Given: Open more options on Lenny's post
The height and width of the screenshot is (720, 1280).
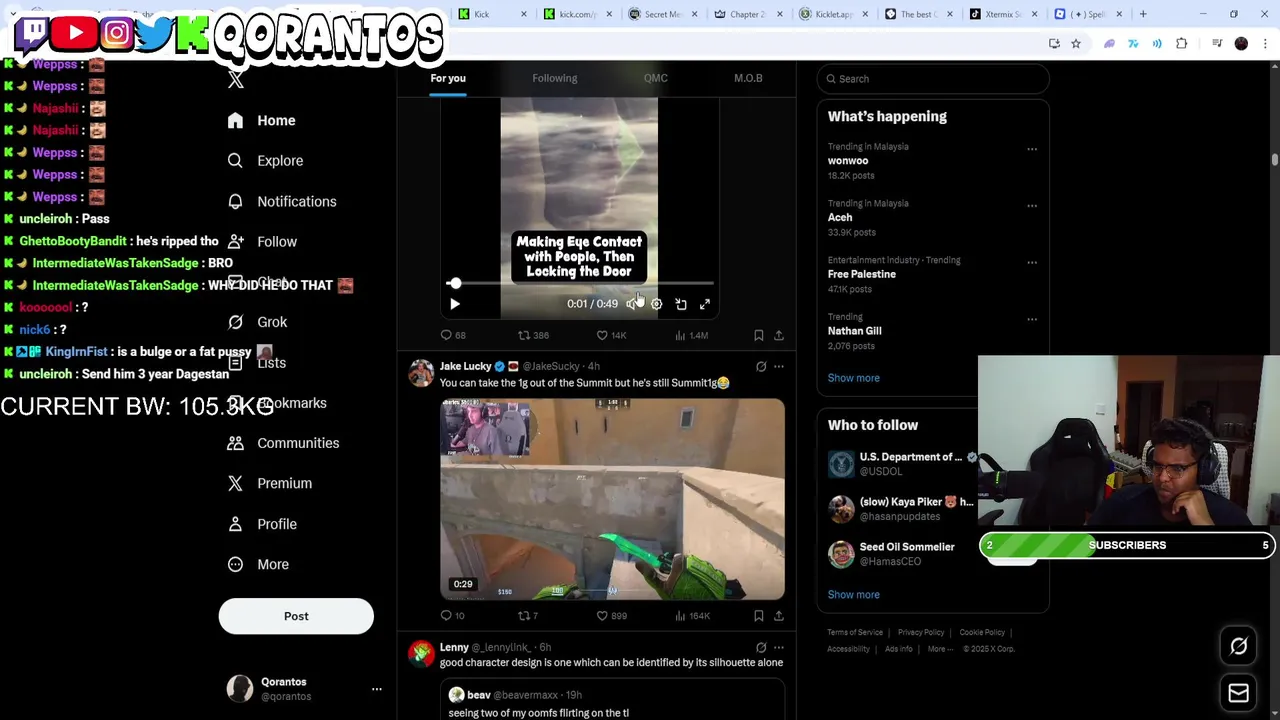Looking at the screenshot, I should 779,647.
